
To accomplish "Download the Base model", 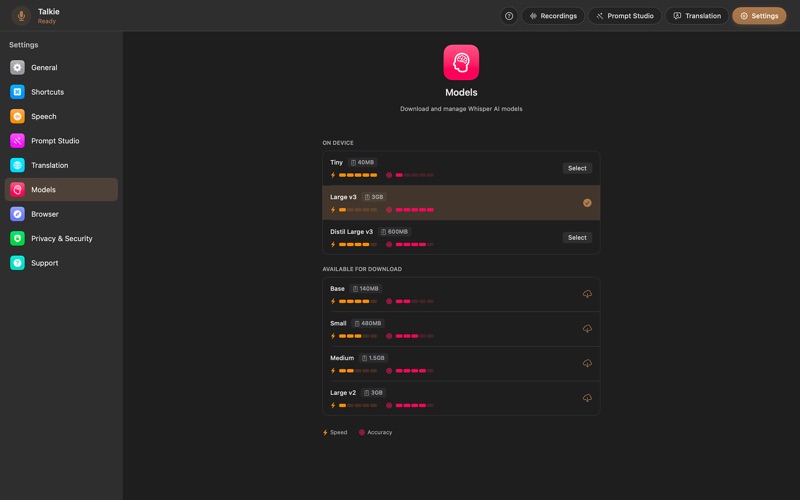I will [587, 294].
